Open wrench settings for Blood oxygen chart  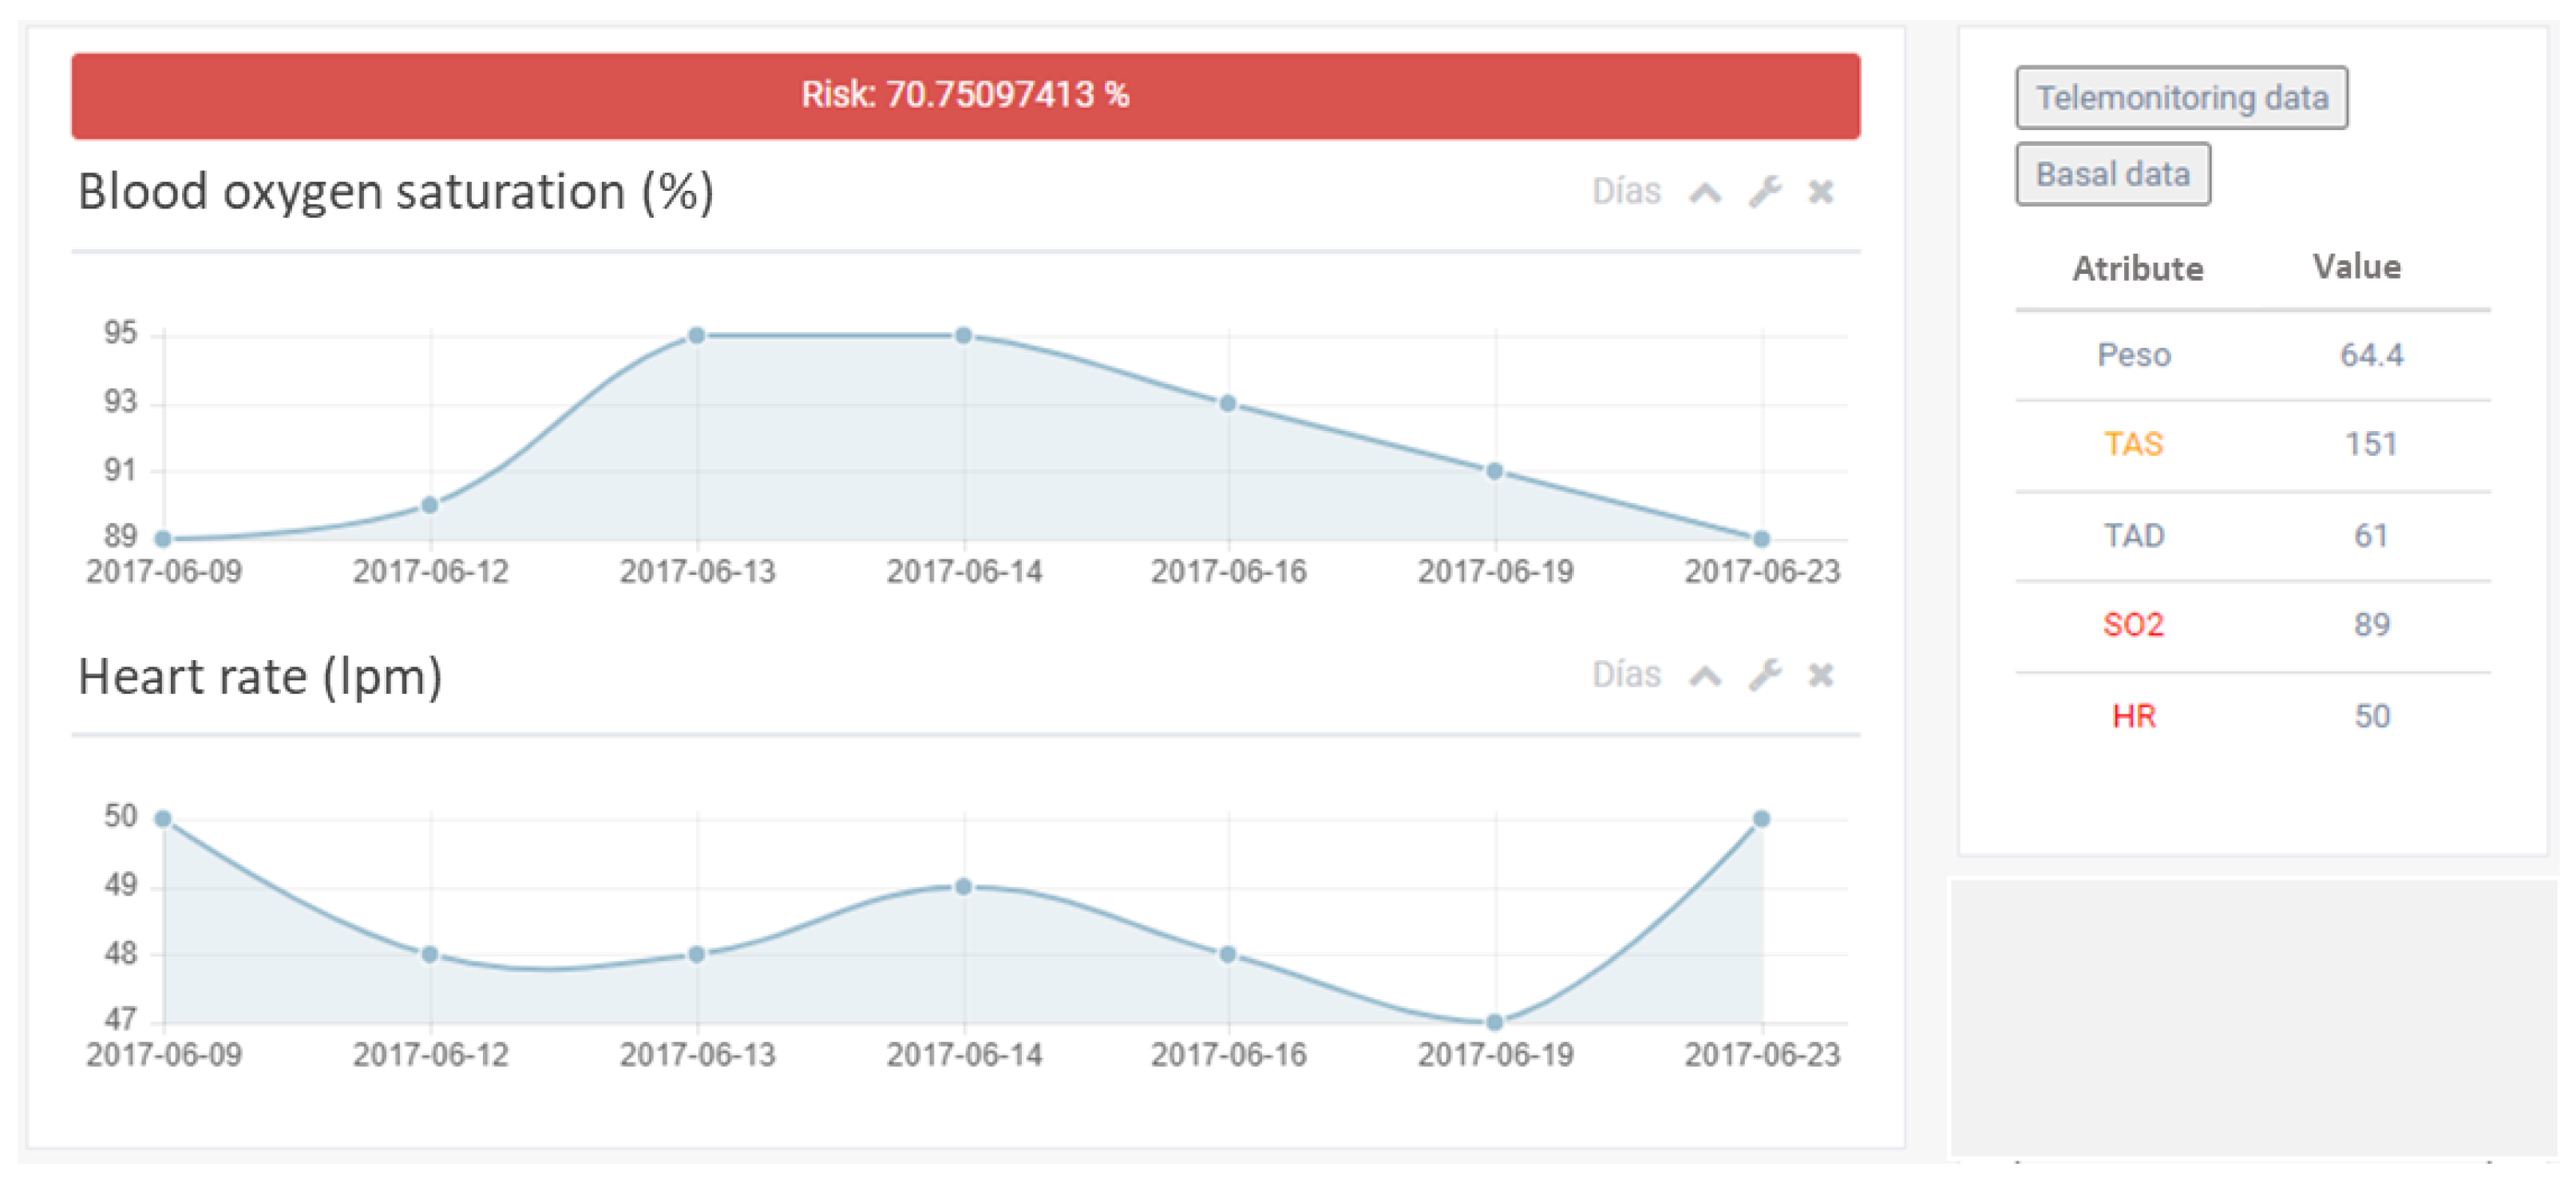pos(1764,192)
